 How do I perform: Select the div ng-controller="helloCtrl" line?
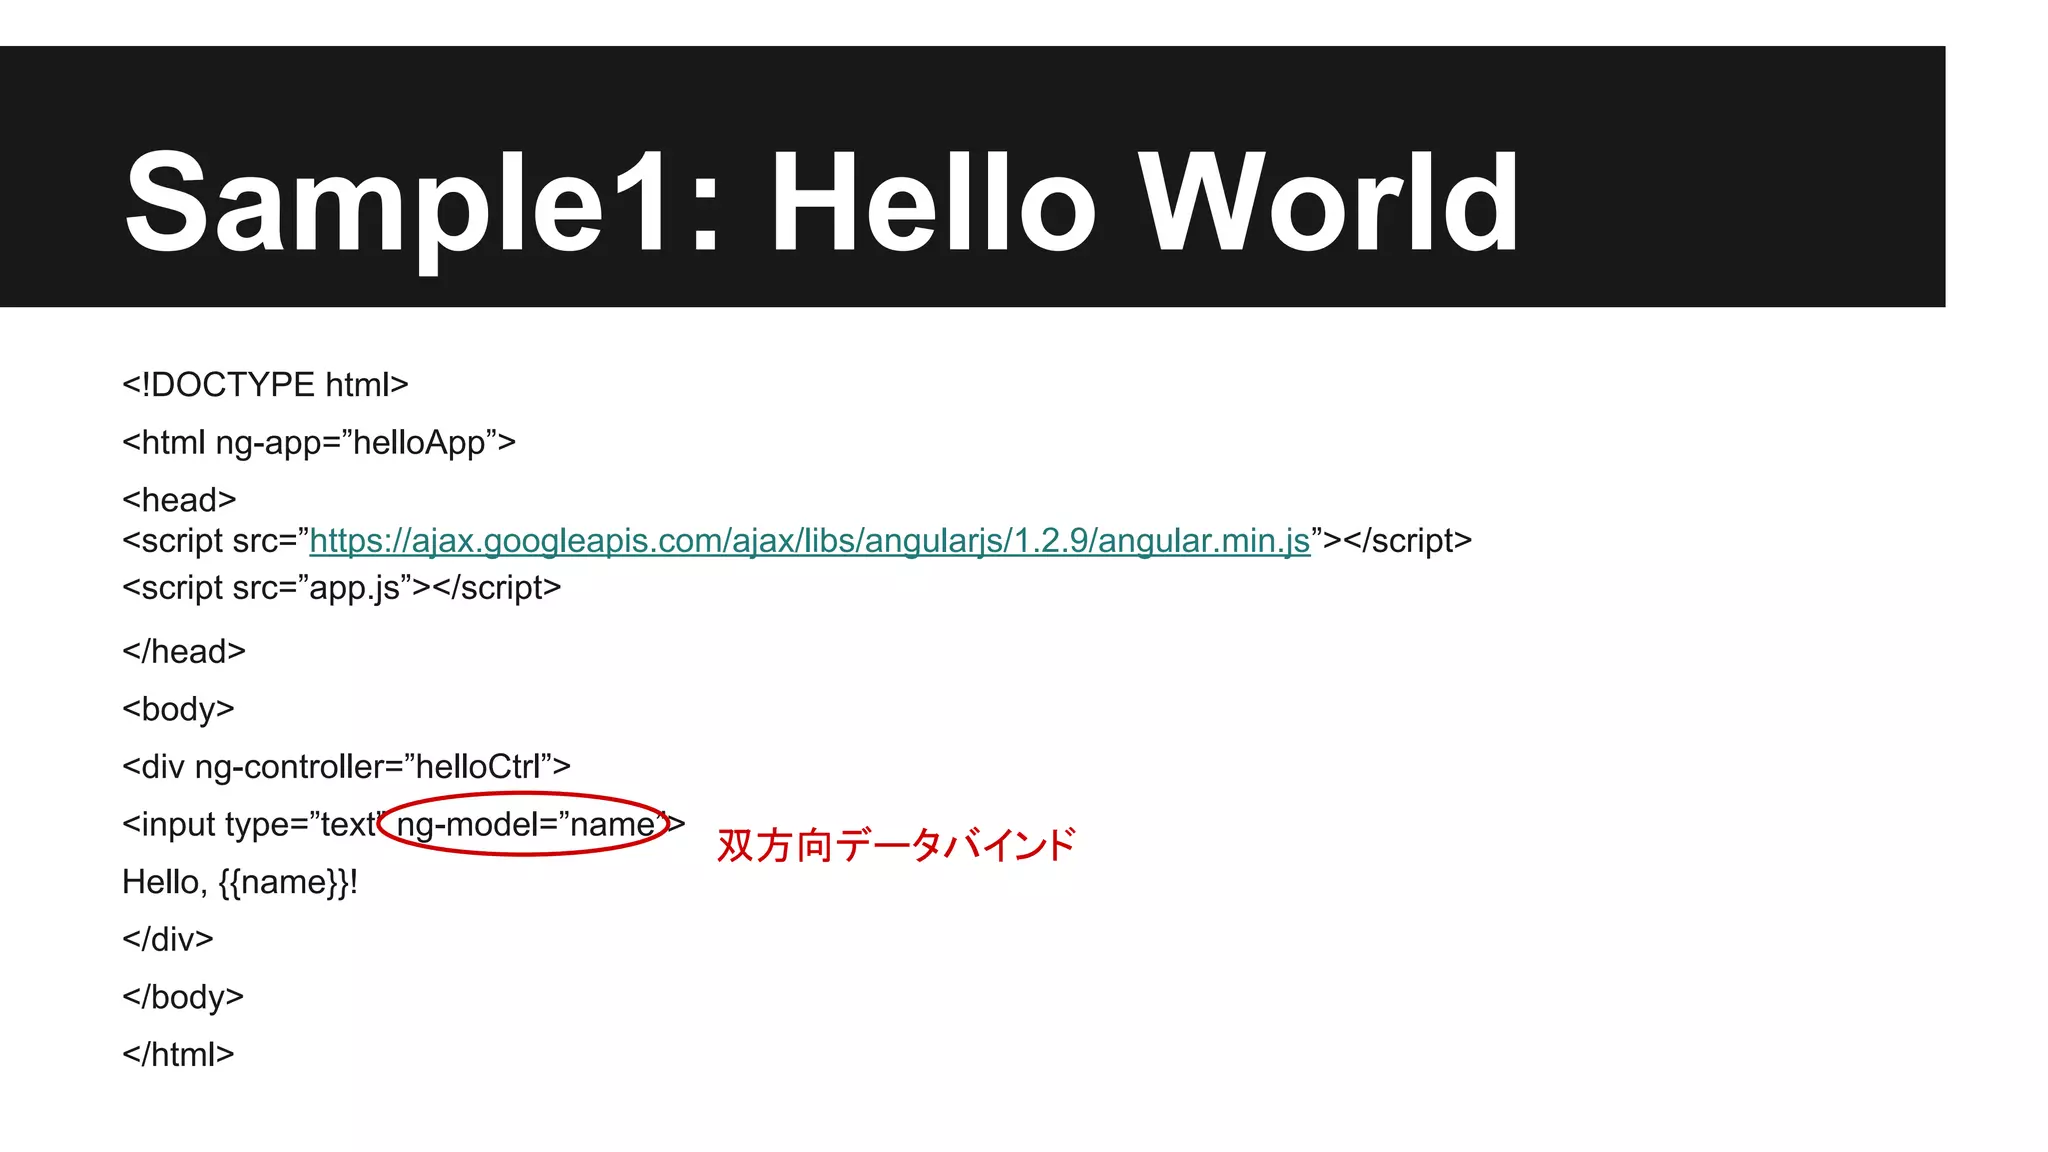pyautogui.click(x=346, y=767)
